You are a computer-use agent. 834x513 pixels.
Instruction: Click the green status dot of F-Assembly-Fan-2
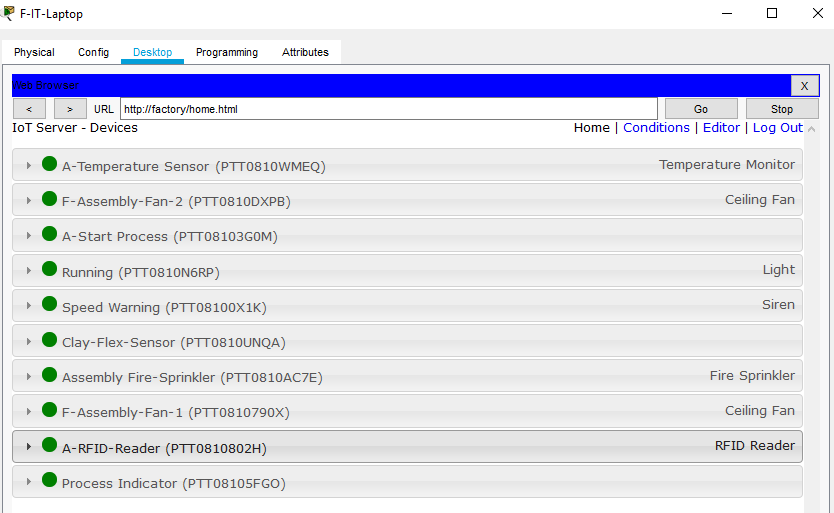coord(49,199)
